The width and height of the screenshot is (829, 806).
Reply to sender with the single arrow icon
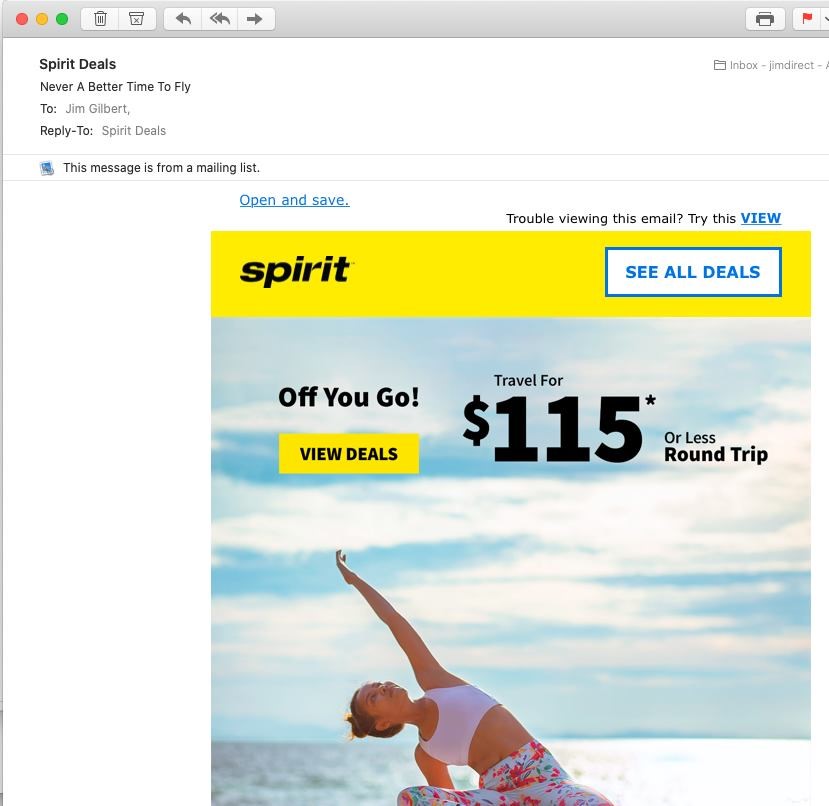[183, 19]
